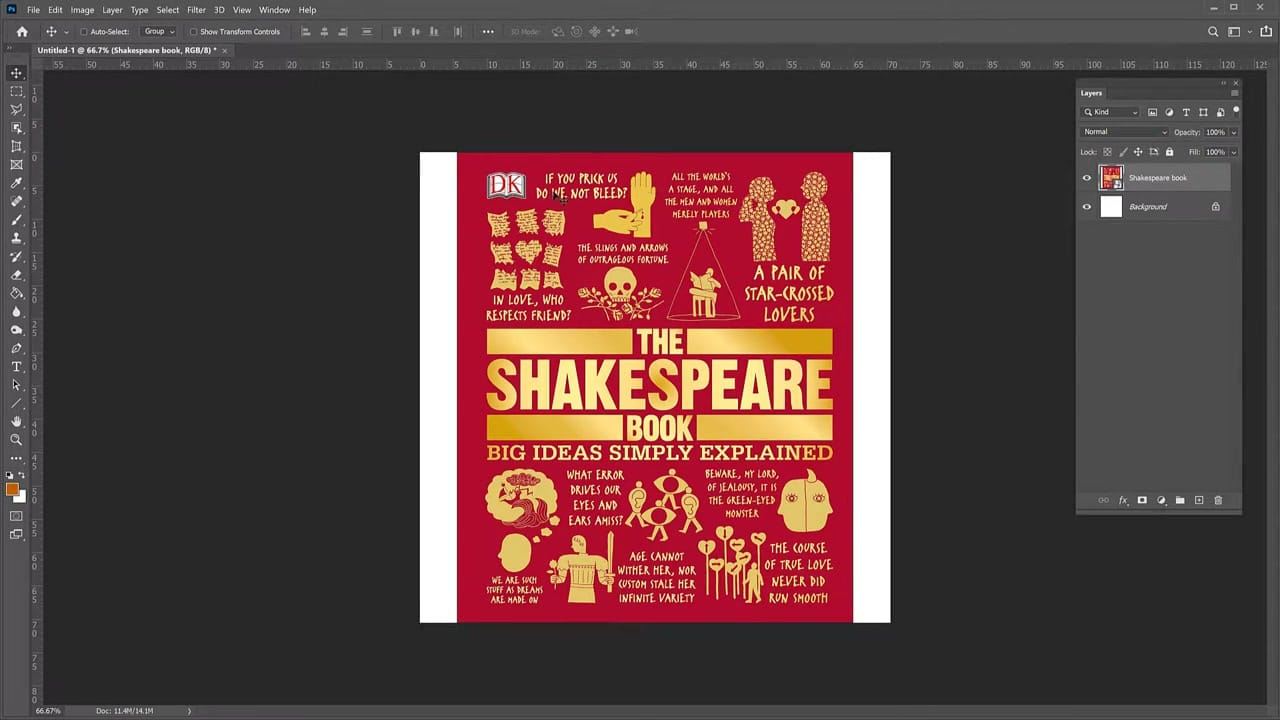The width and height of the screenshot is (1280, 720).
Task: Expand the Opacity value dropdown
Action: (1232, 131)
